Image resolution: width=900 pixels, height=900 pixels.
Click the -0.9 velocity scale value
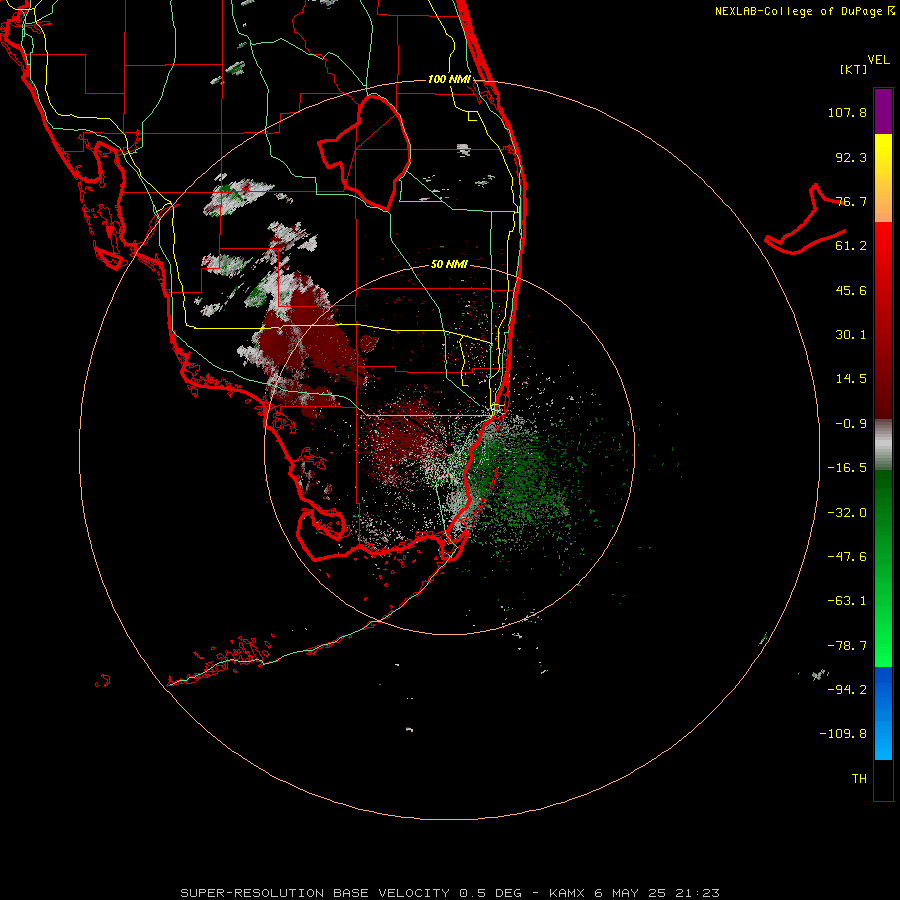[851, 424]
